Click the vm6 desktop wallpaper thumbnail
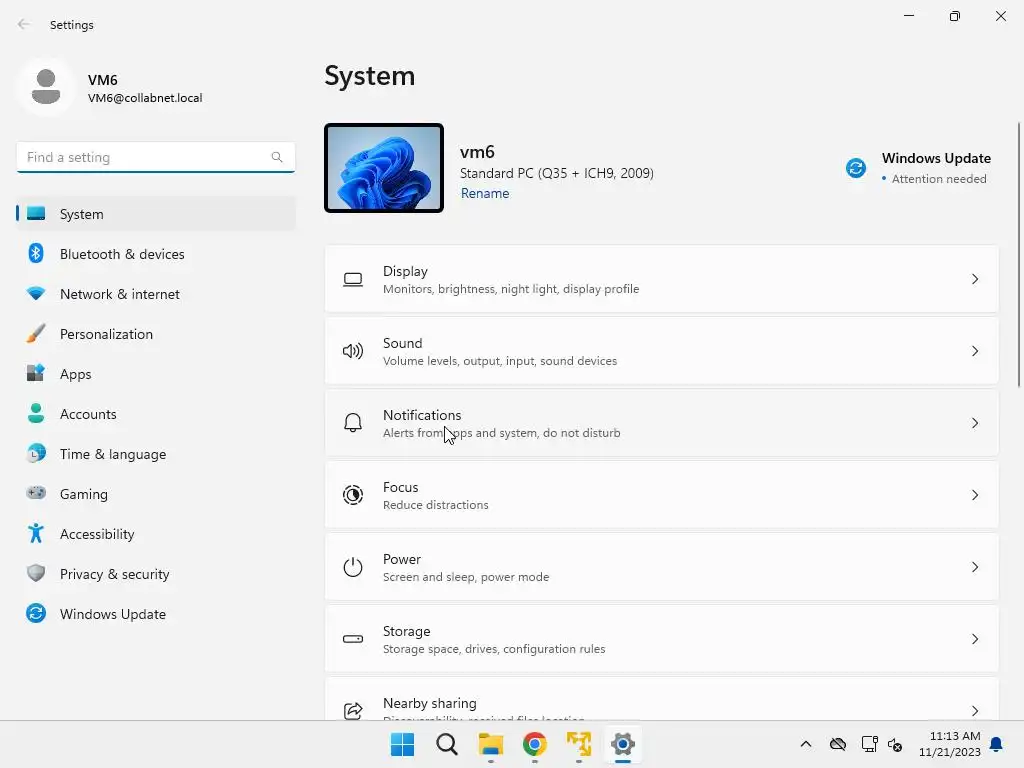1024x768 pixels. tap(384, 168)
